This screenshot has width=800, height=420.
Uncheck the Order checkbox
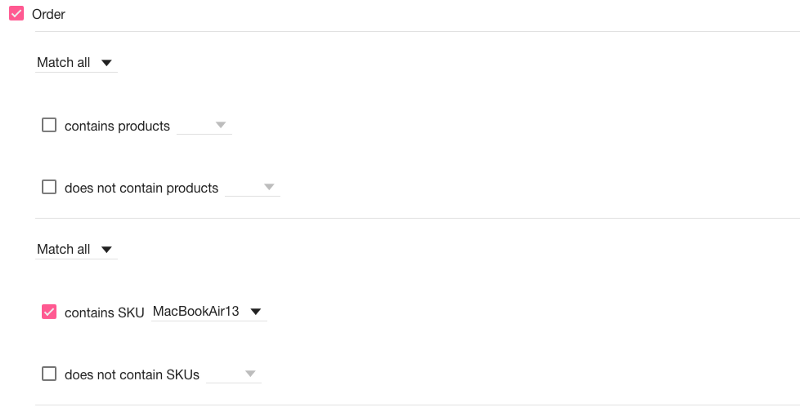(16, 14)
